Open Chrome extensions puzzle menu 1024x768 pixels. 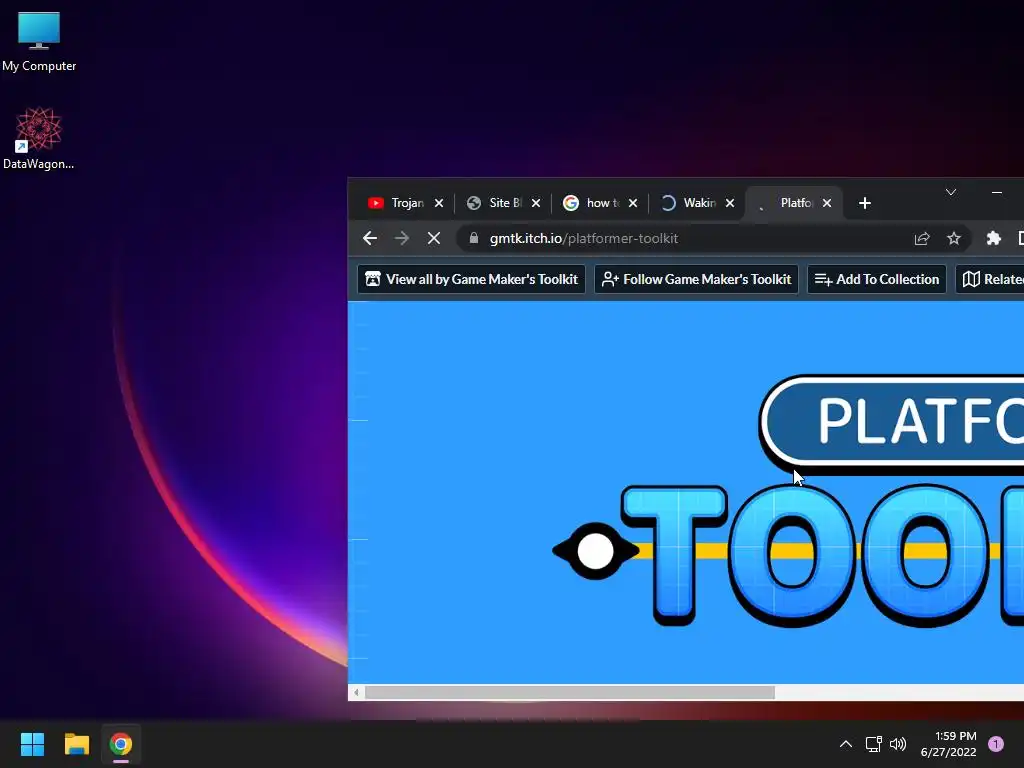(x=993, y=238)
